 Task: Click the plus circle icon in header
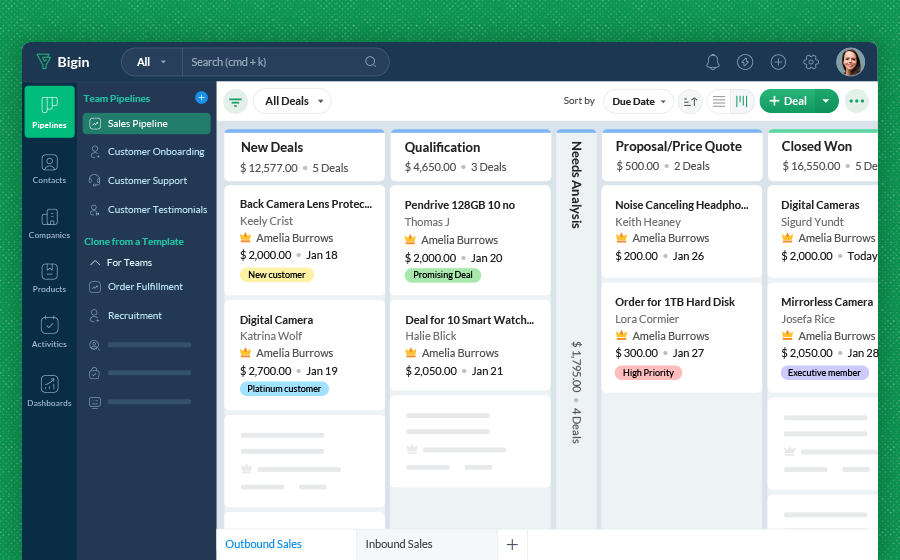click(778, 62)
